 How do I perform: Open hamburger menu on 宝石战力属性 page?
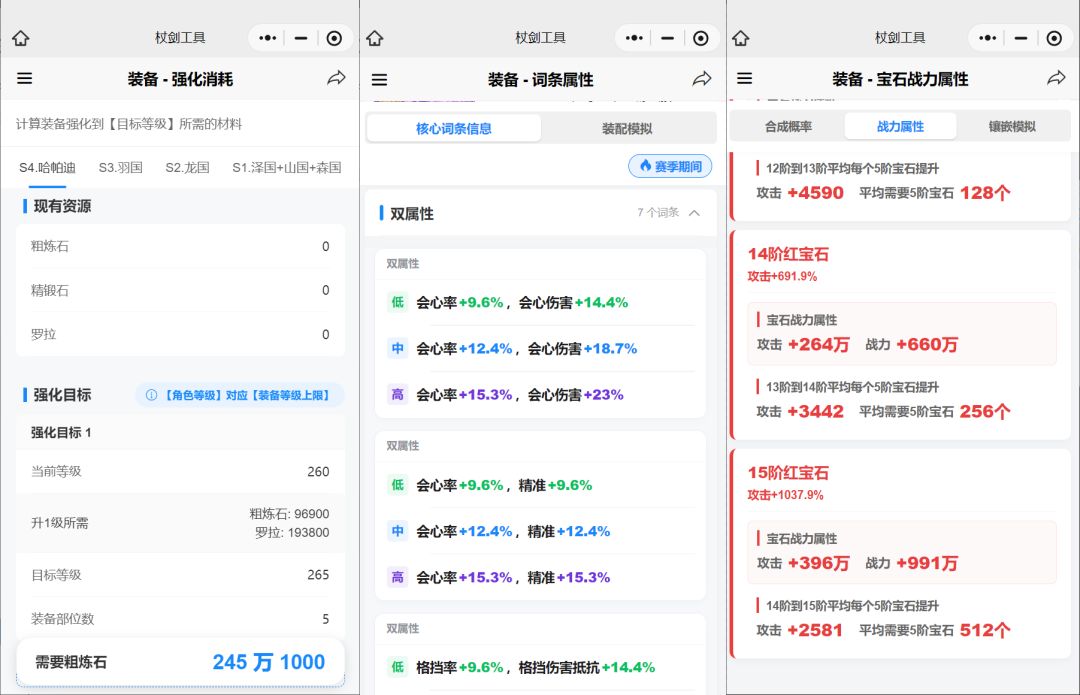pyautogui.click(x=745, y=79)
